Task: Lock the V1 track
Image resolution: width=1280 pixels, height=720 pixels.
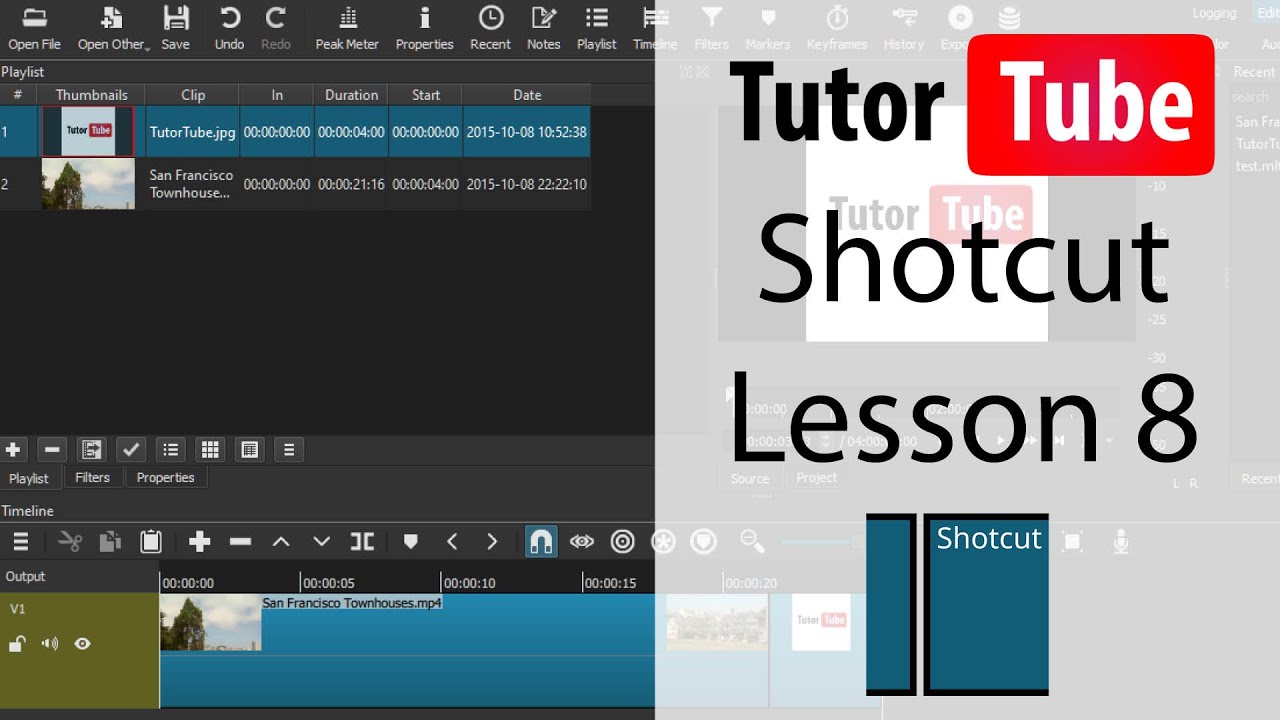Action: click(x=17, y=644)
